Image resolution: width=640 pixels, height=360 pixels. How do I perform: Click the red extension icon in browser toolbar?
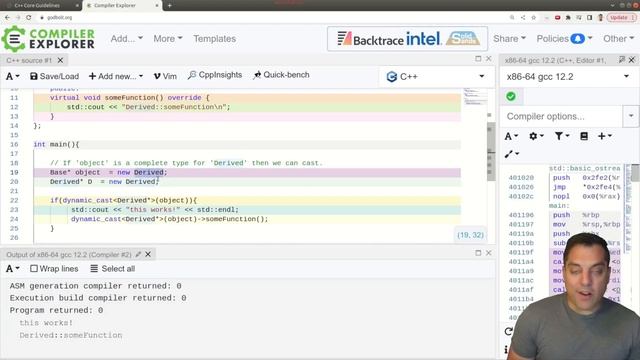click(557, 18)
